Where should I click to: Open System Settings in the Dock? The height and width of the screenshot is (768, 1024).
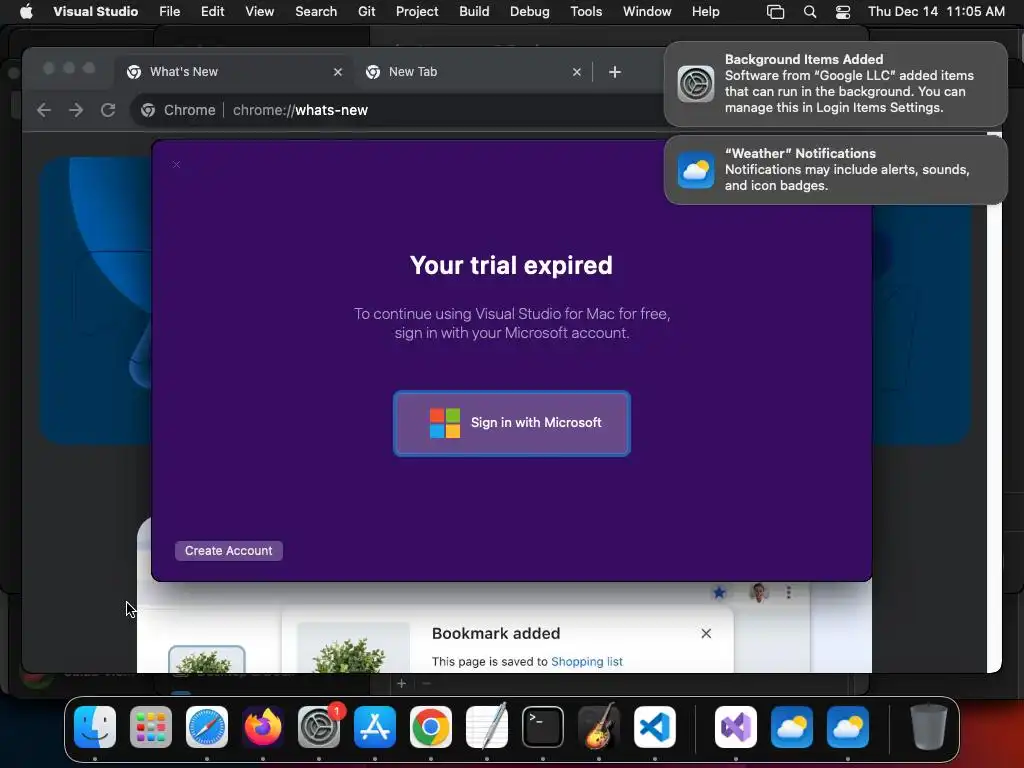click(319, 727)
